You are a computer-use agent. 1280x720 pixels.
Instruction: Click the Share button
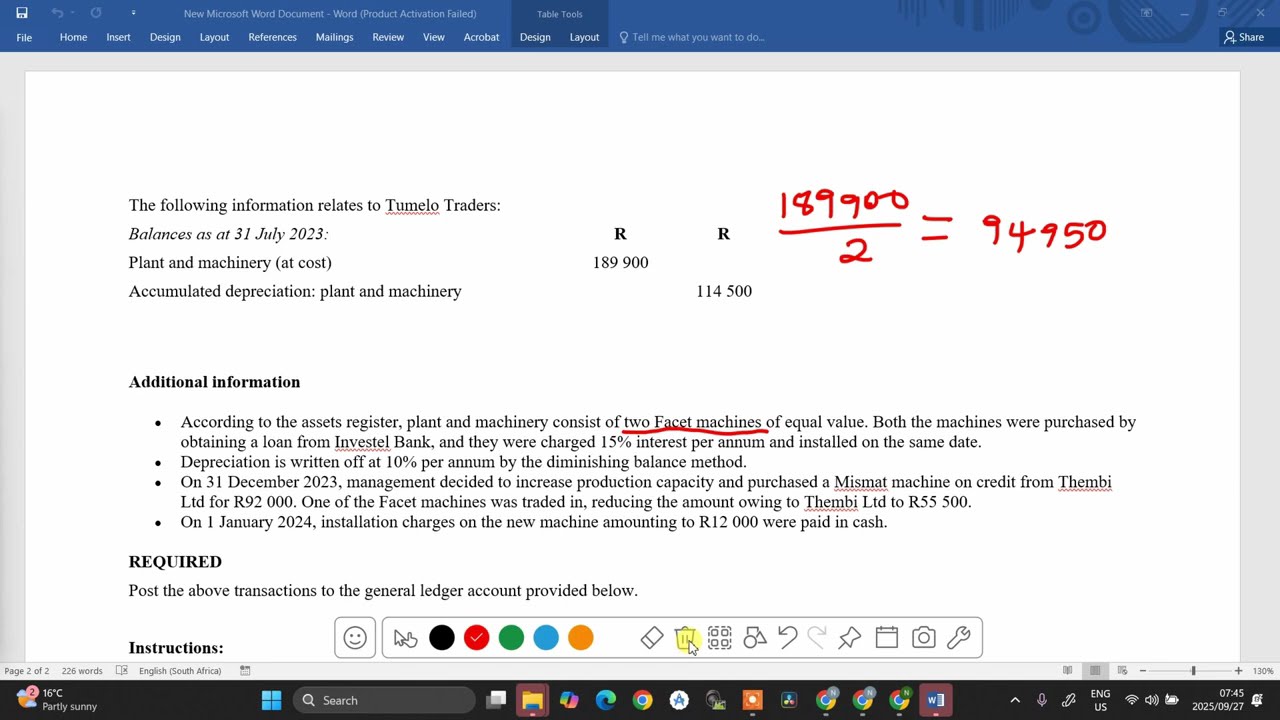click(x=1244, y=37)
